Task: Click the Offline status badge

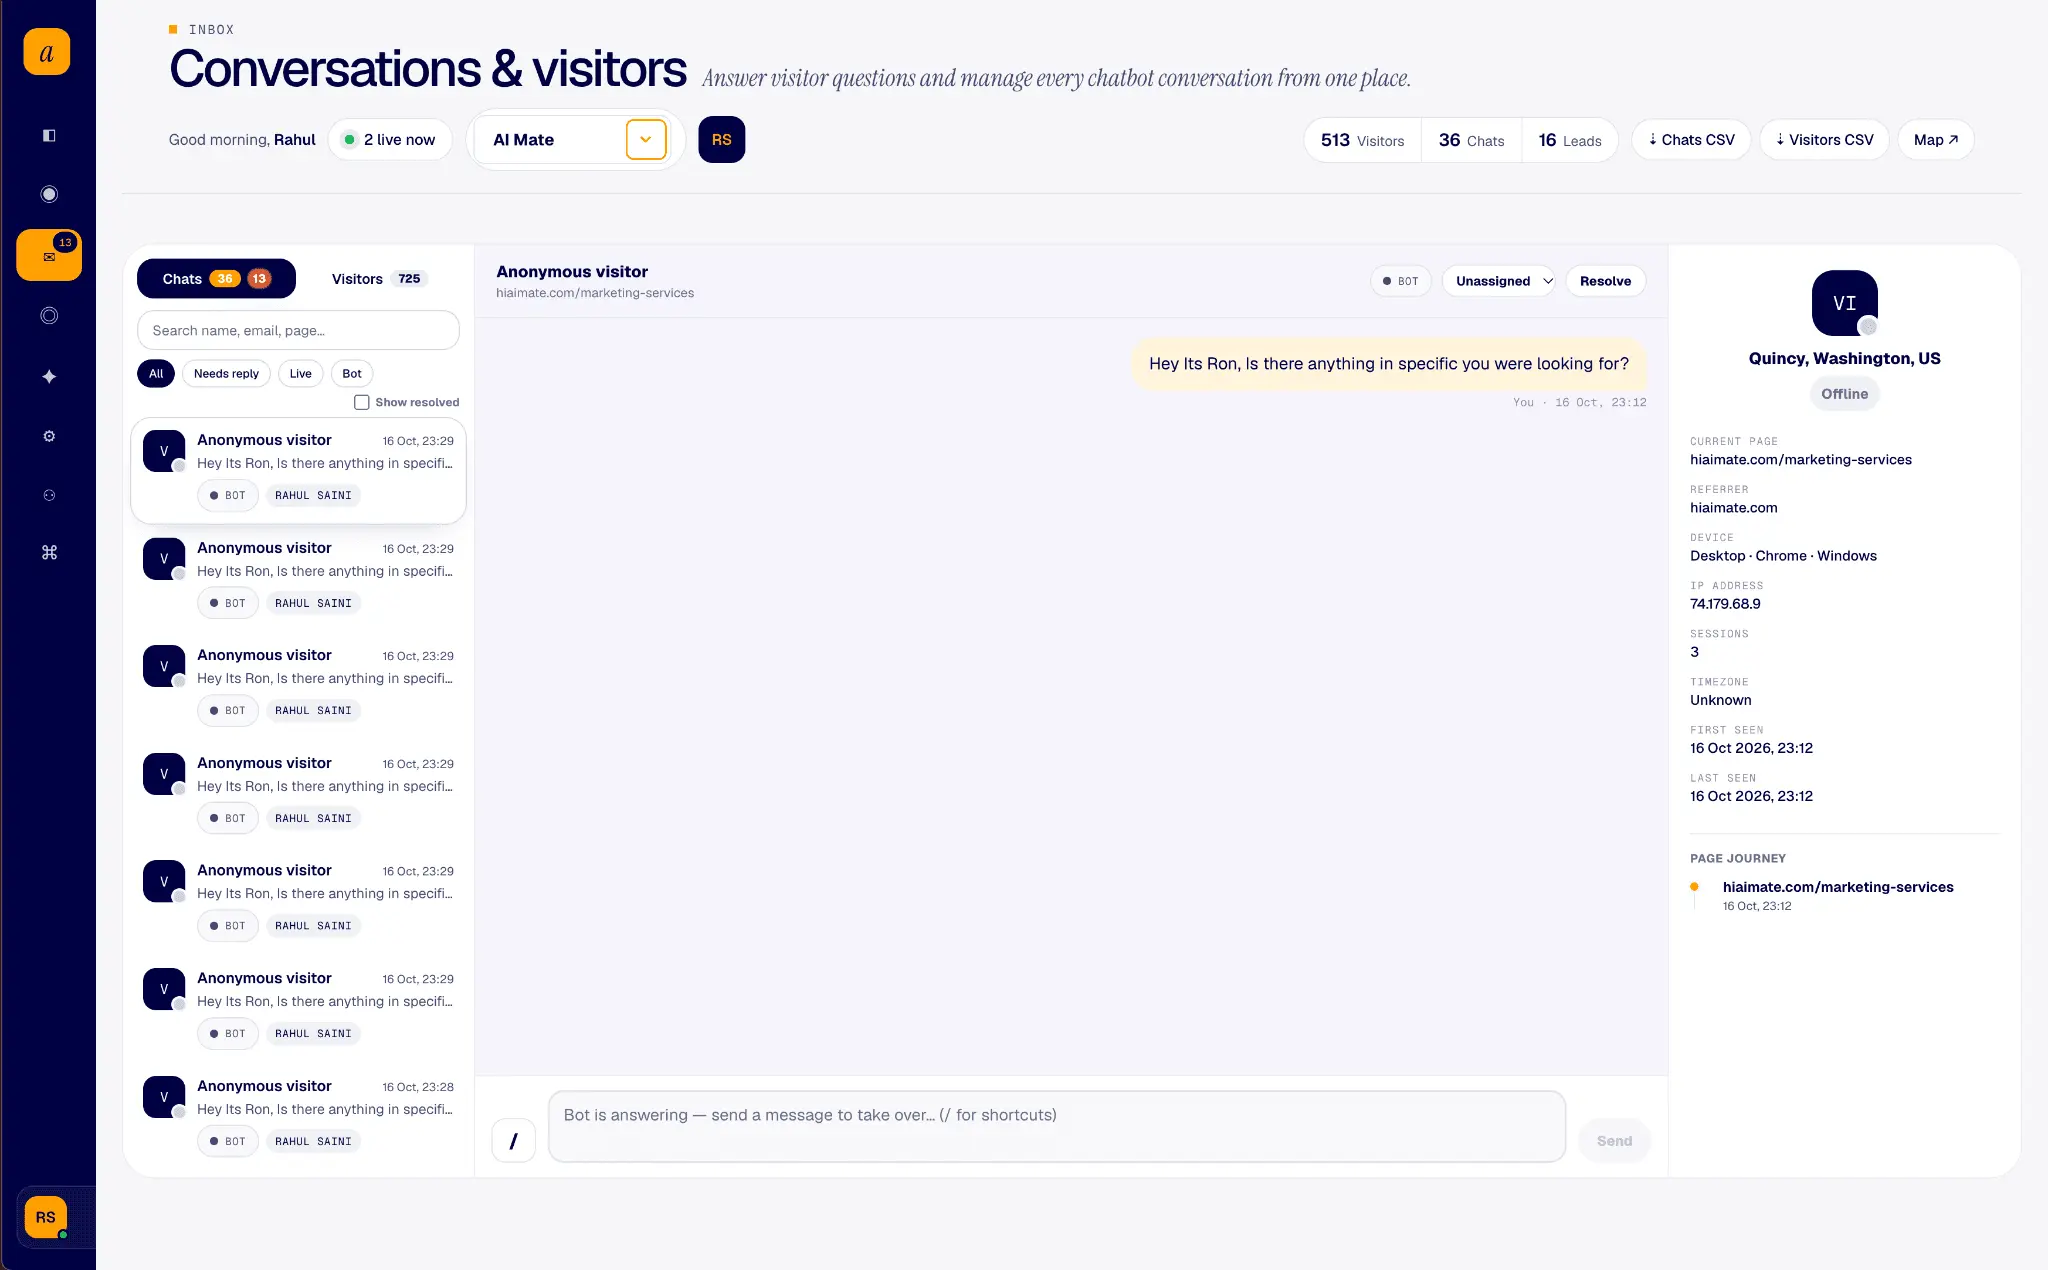Action: (1844, 394)
